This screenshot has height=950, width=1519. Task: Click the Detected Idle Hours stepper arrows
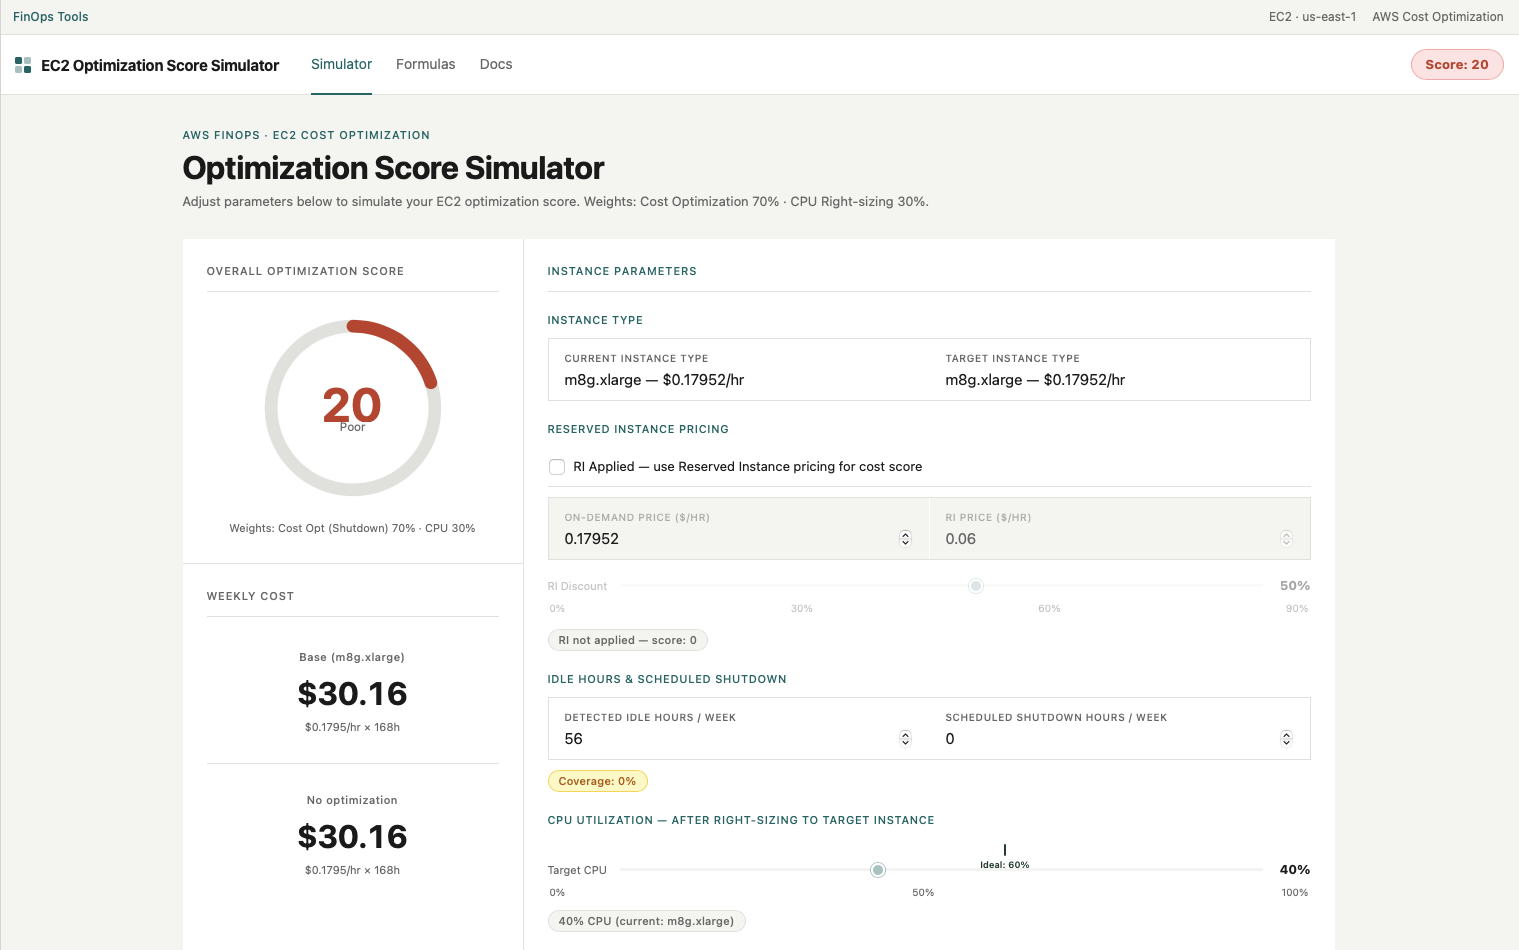click(x=905, y=739)
